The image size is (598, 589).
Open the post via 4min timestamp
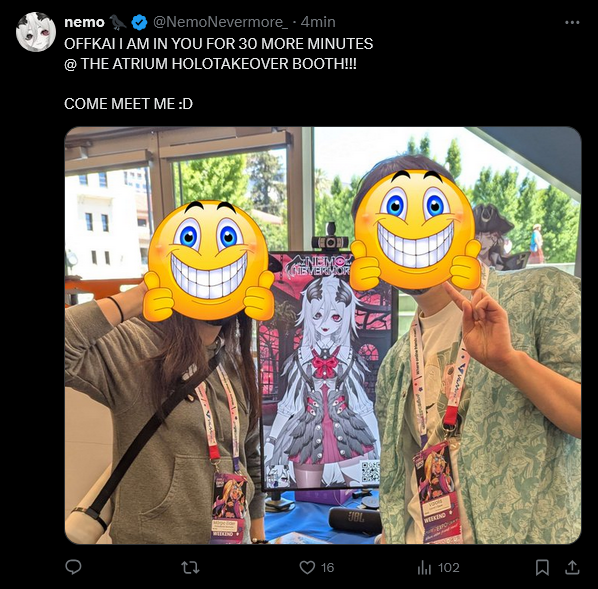click(x=318, y=22)
